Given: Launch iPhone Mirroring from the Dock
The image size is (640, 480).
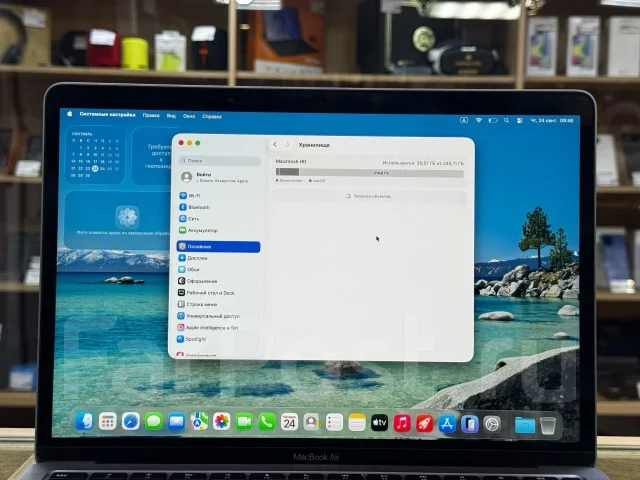Looking at the screenshot, I should (x=470, y=424).
